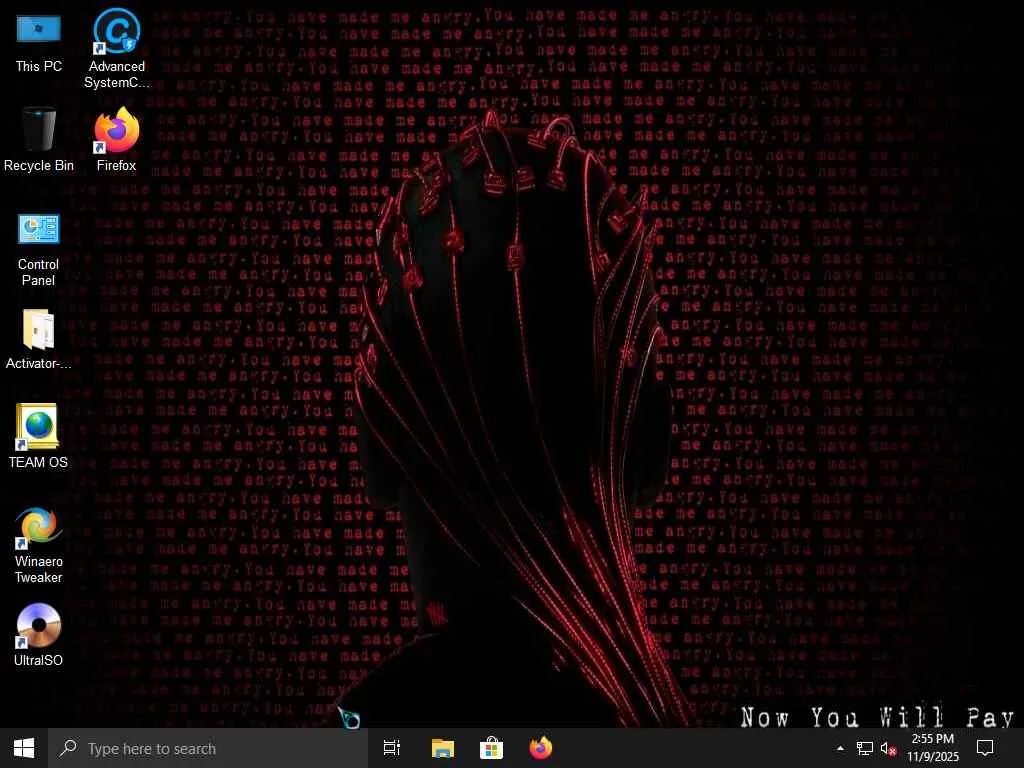
Task: Launch Firefox from the taskbar
Action: 541,748
